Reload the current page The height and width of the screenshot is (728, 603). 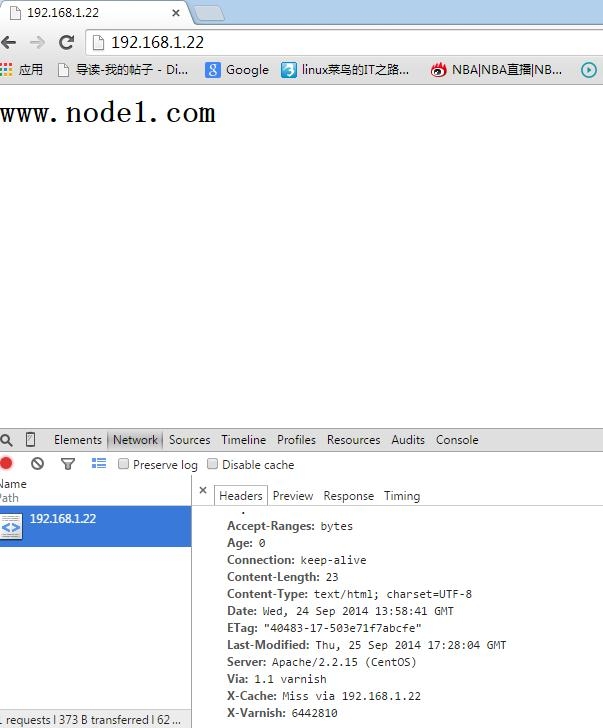[x=66, y=43]
